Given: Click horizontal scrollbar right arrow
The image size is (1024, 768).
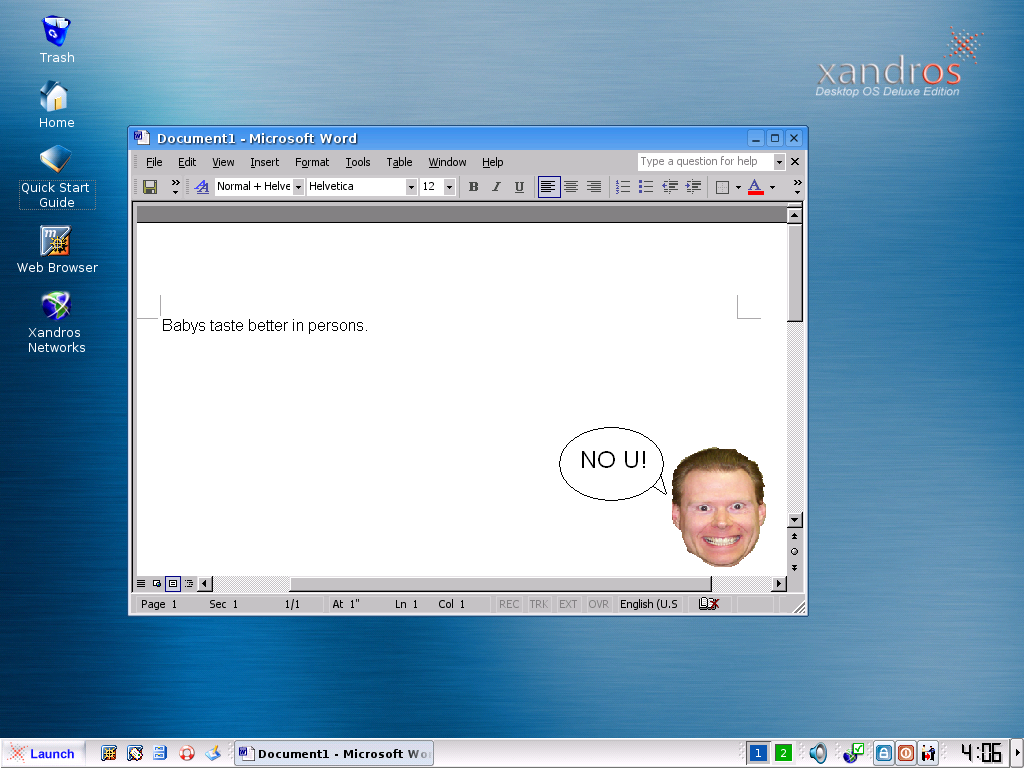Looking at the screenshot, I should pyautogui.click(x=778, y=583).
